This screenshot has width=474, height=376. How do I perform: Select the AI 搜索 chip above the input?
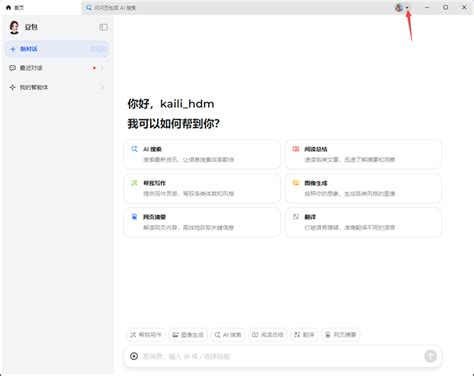(x=228, y=335)
